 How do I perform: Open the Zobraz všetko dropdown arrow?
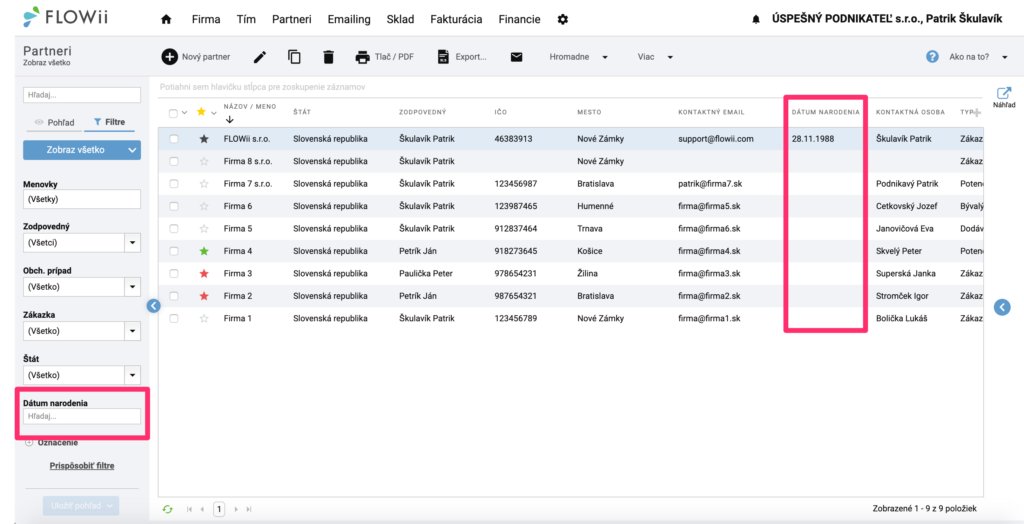pos(133,150)
